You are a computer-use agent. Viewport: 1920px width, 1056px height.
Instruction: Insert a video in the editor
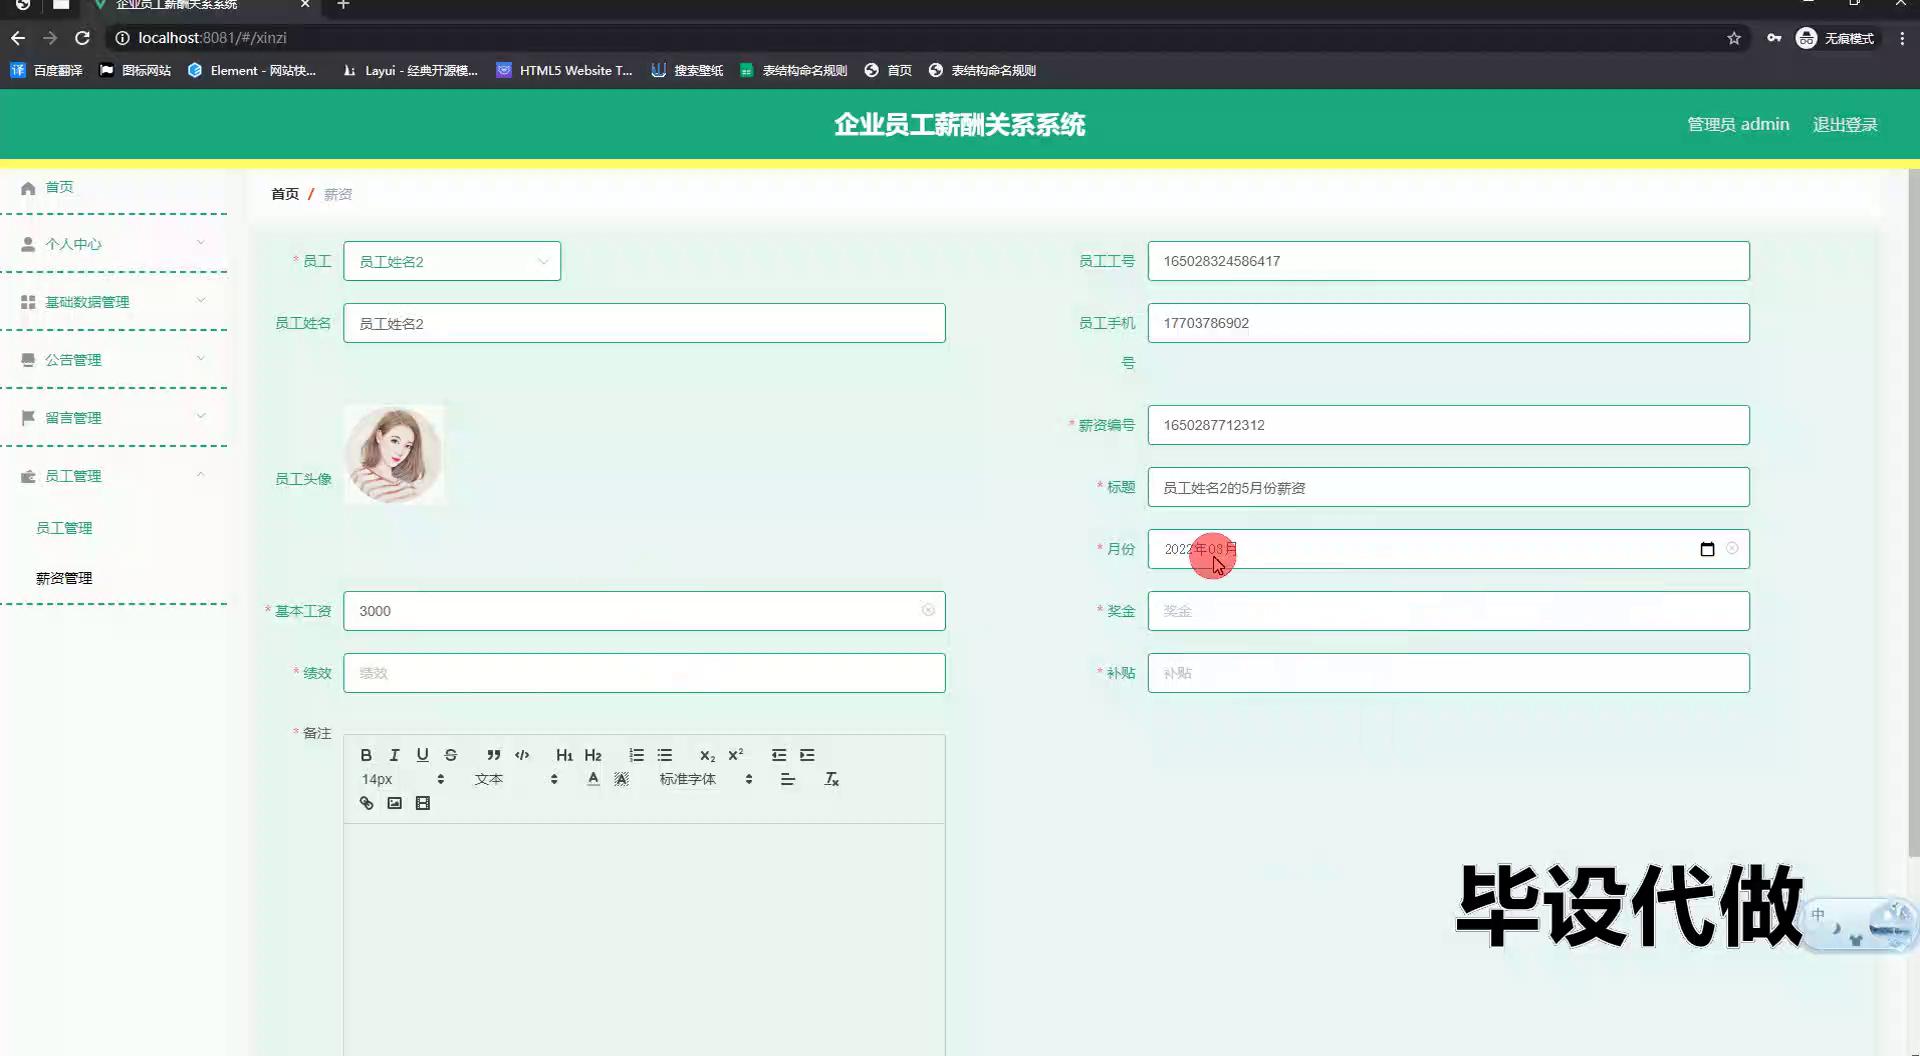click(x=423, y=803)
